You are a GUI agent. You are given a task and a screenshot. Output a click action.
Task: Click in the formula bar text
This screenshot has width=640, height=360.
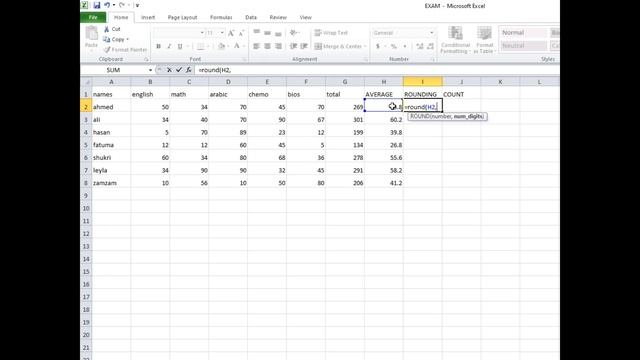(215, 70)
